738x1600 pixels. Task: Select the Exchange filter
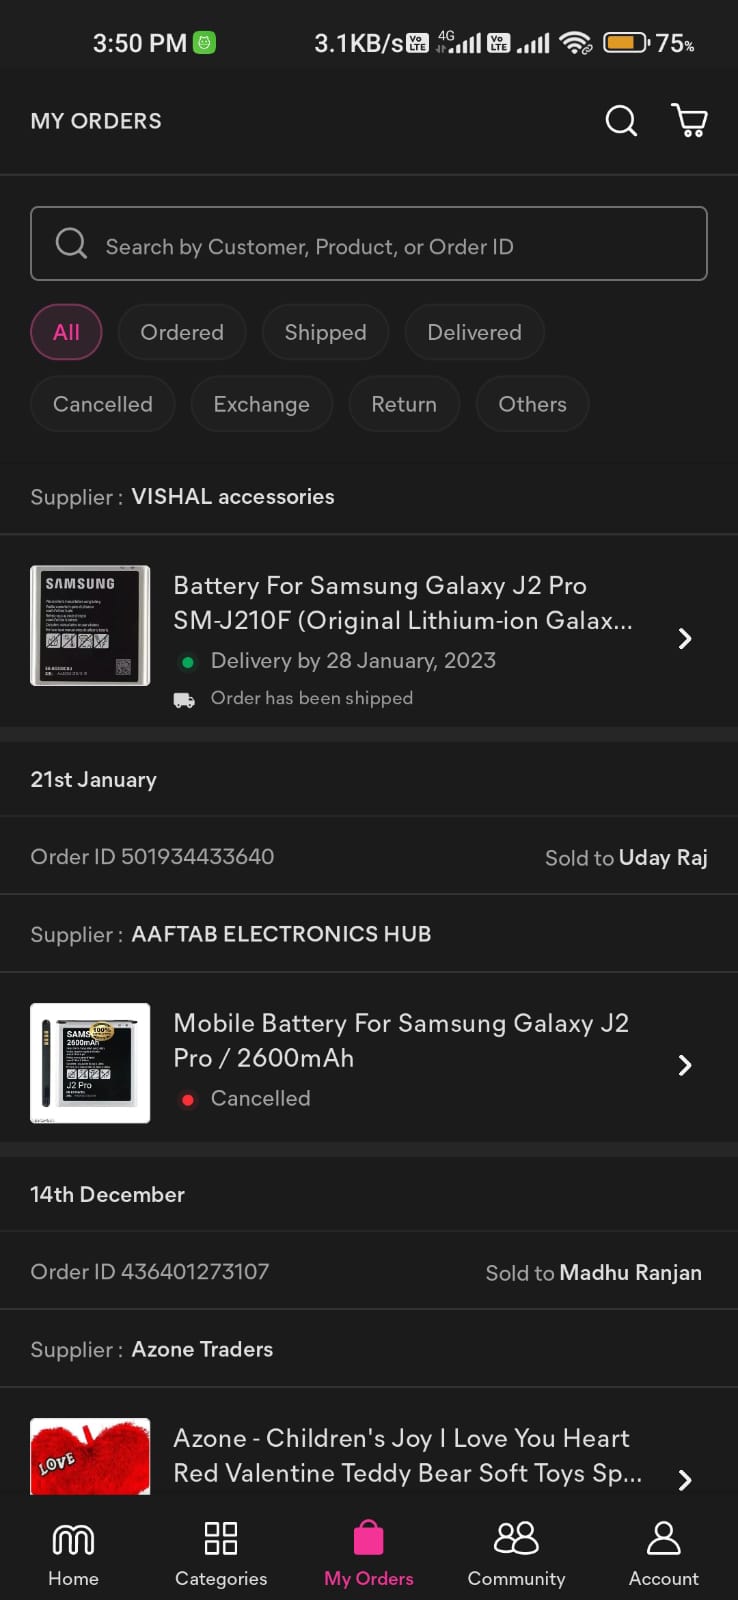click(x=261, y=404)
